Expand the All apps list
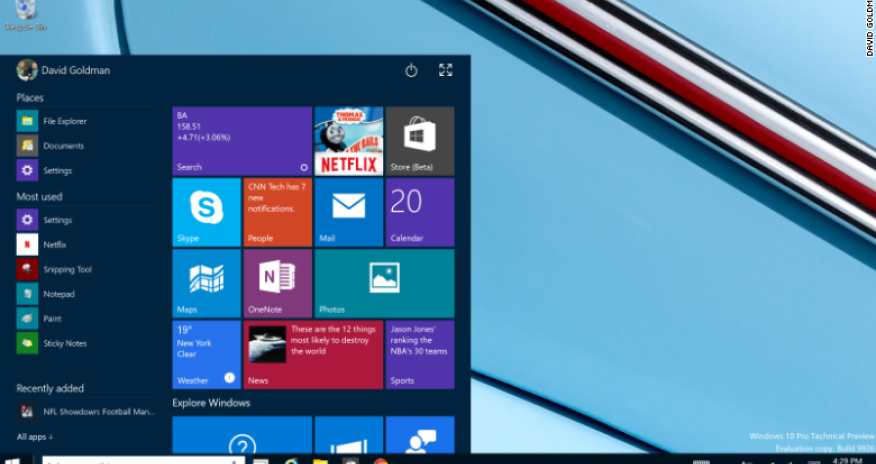Screen dimensions: 876x464 click(x=35, y=437)
